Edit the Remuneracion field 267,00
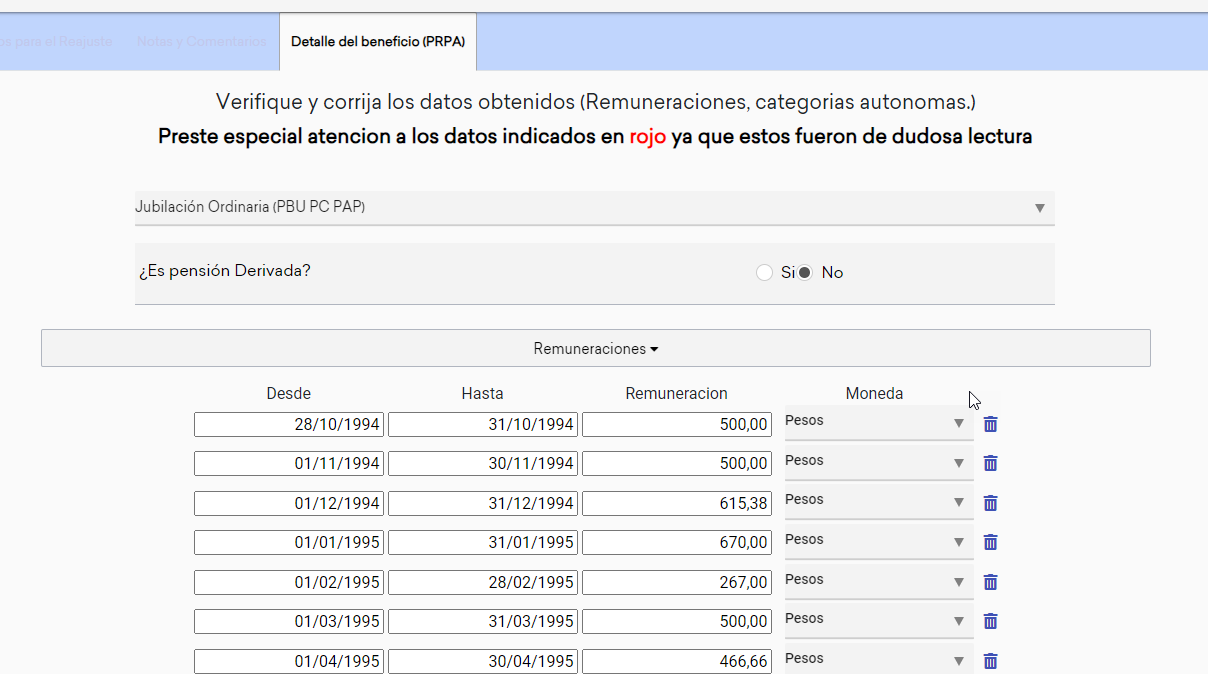 (677, 582)
